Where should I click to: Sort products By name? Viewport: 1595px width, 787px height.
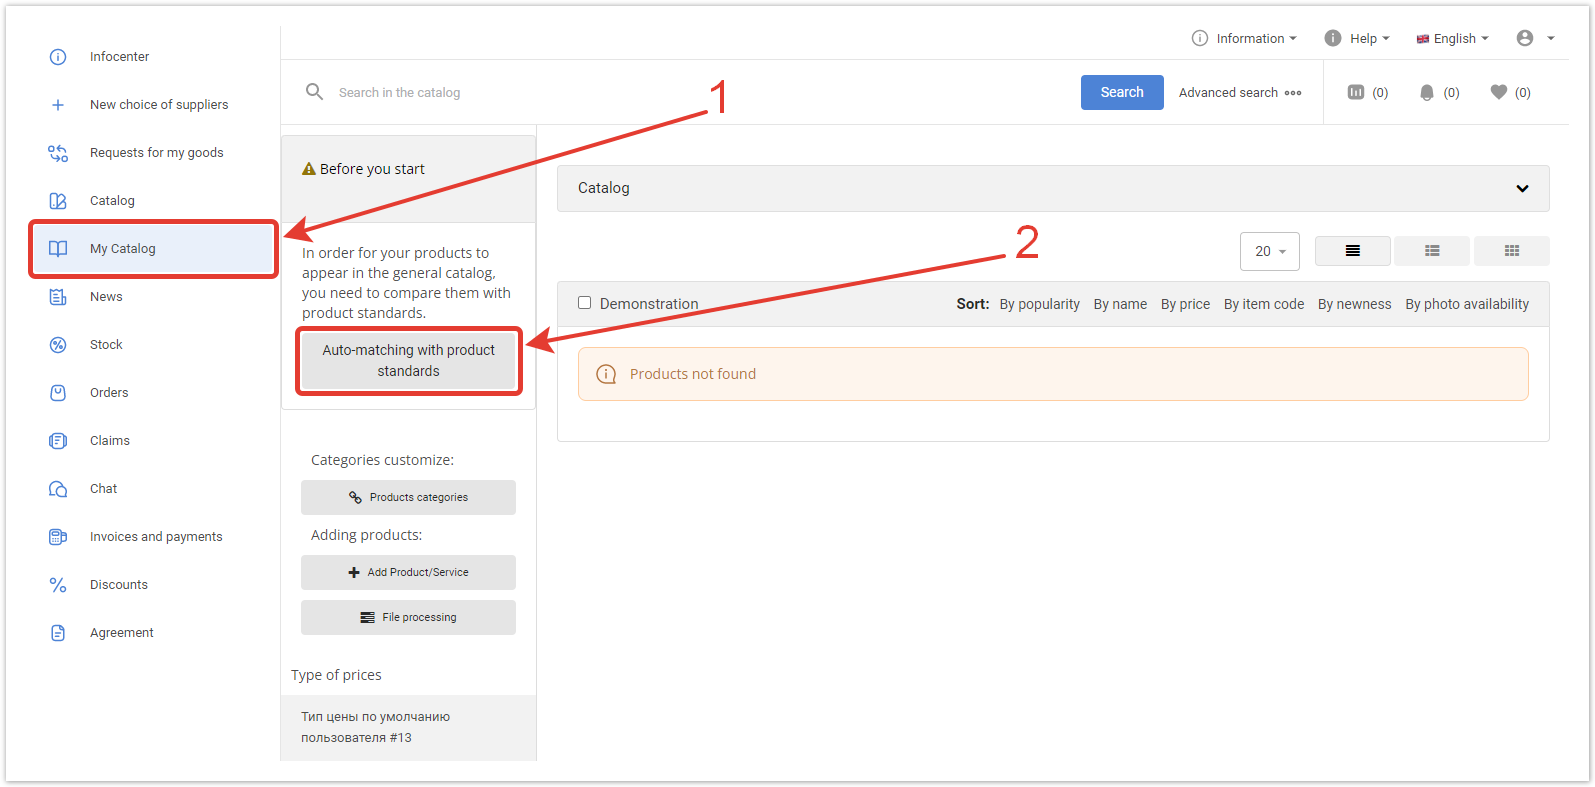pyautogui.click(x=1120, y=304)
